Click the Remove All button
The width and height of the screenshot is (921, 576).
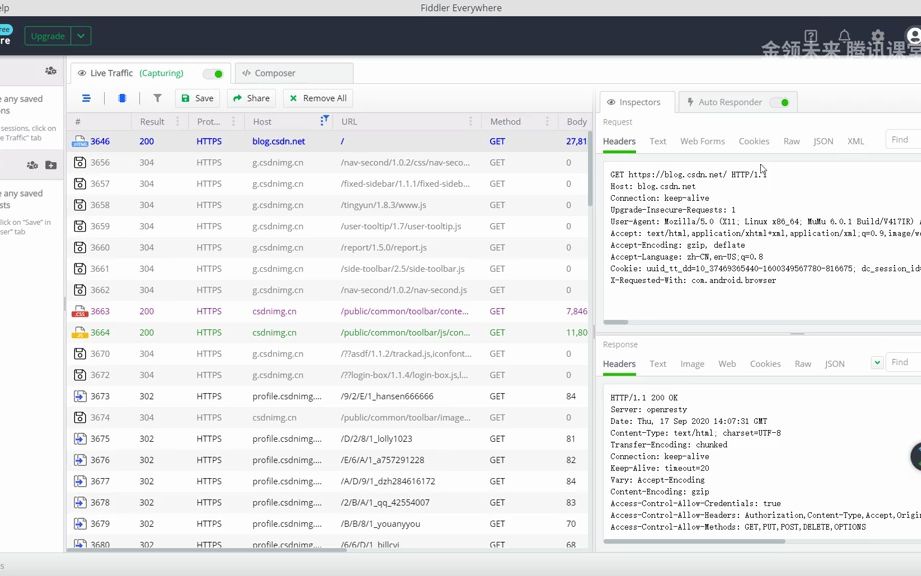(x=318, y=98)
